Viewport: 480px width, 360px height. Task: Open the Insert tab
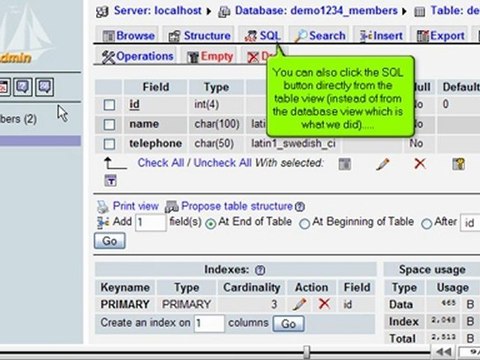click(381, 35)
